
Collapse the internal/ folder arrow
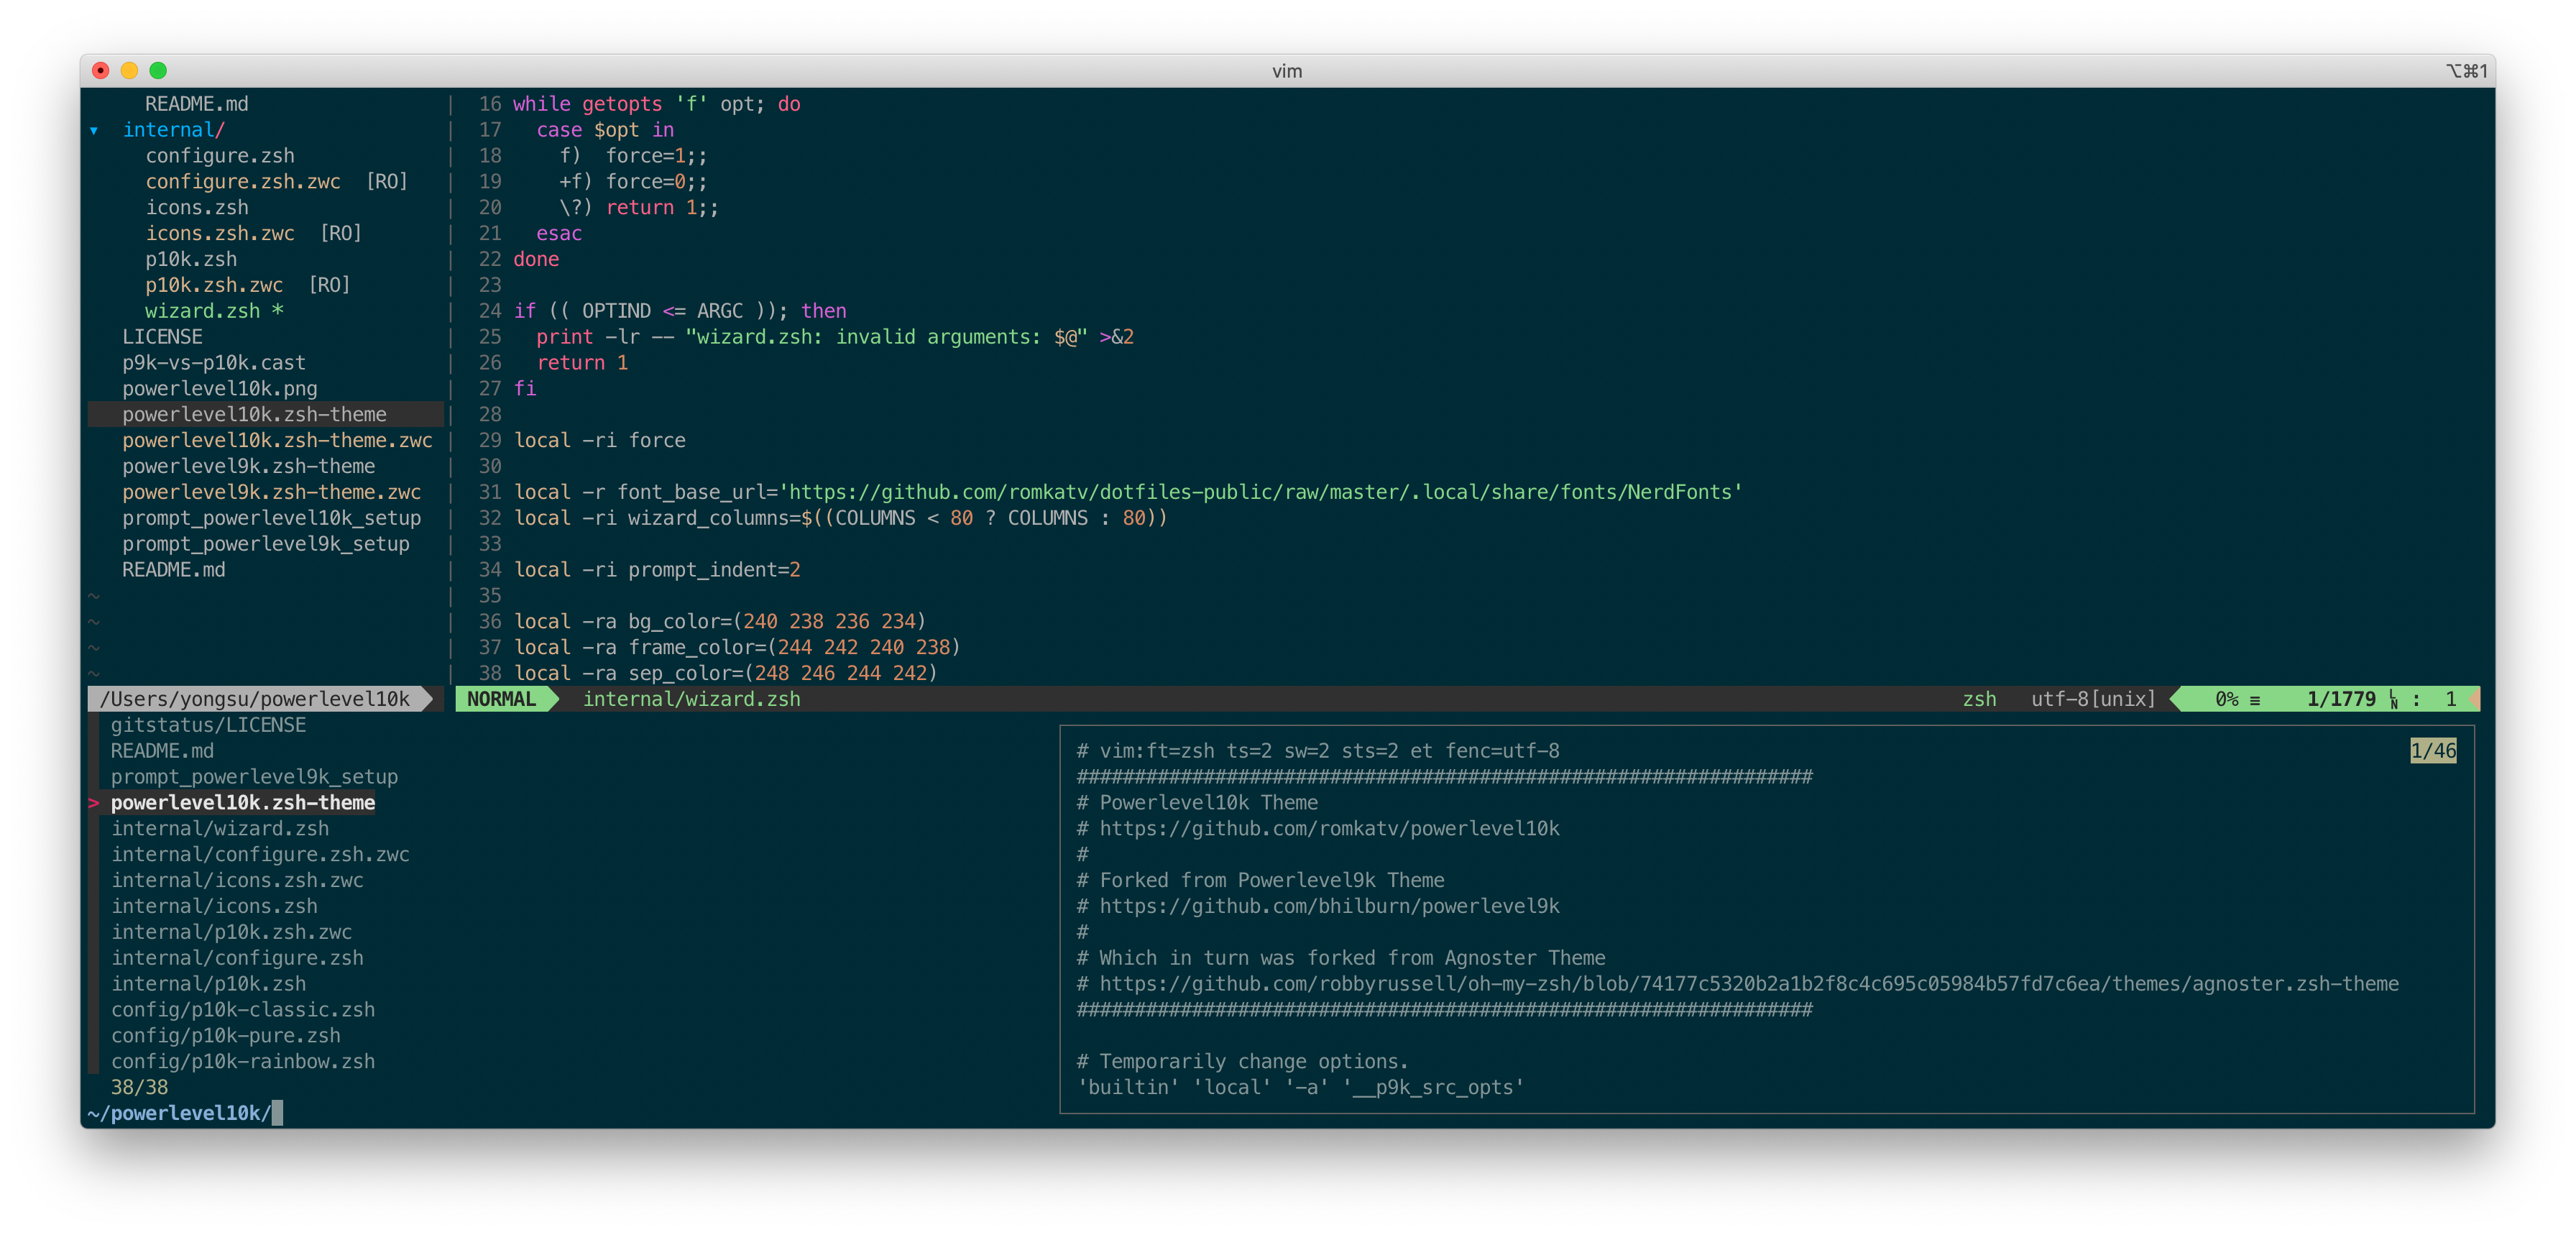(x=94, y=130)
